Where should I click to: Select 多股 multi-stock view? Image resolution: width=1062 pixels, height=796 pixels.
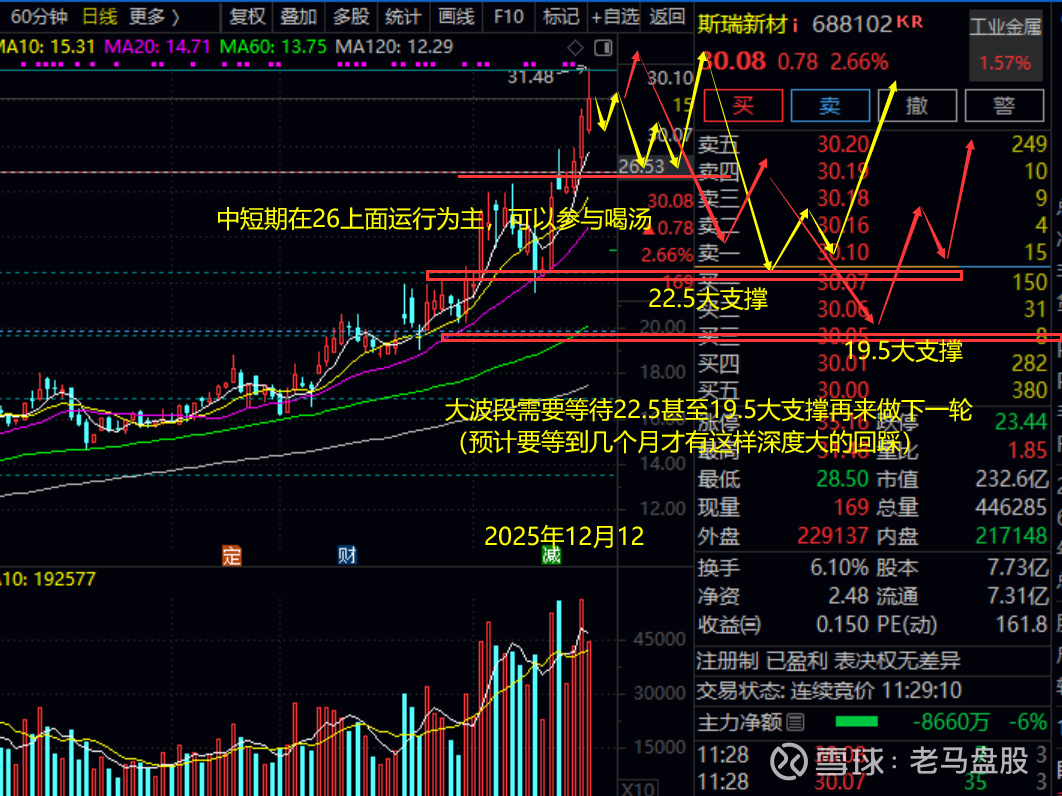351,16
